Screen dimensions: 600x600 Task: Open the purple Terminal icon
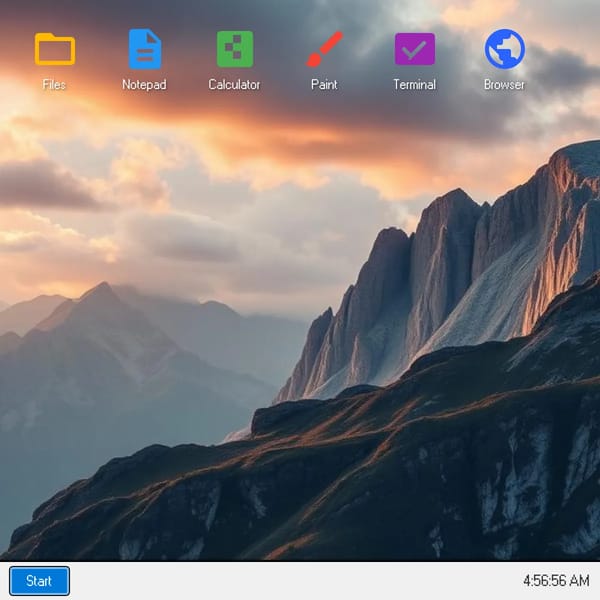tap(415, 49)
